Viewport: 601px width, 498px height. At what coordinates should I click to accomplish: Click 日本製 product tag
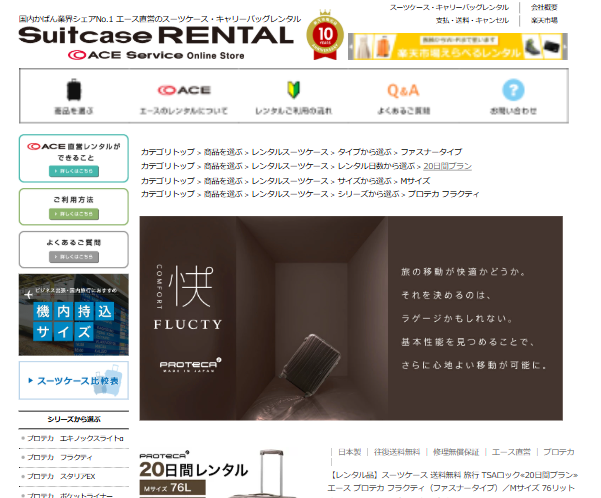point(350,452)
